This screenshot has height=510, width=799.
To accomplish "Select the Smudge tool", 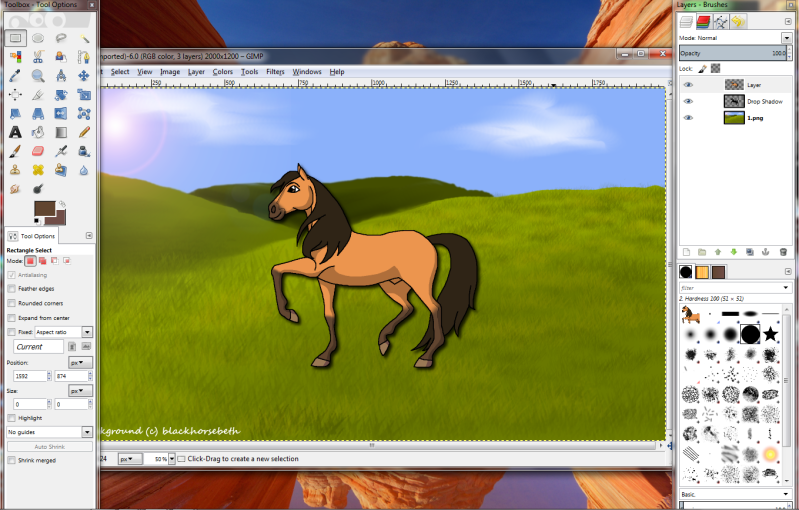I will point(15,189).
